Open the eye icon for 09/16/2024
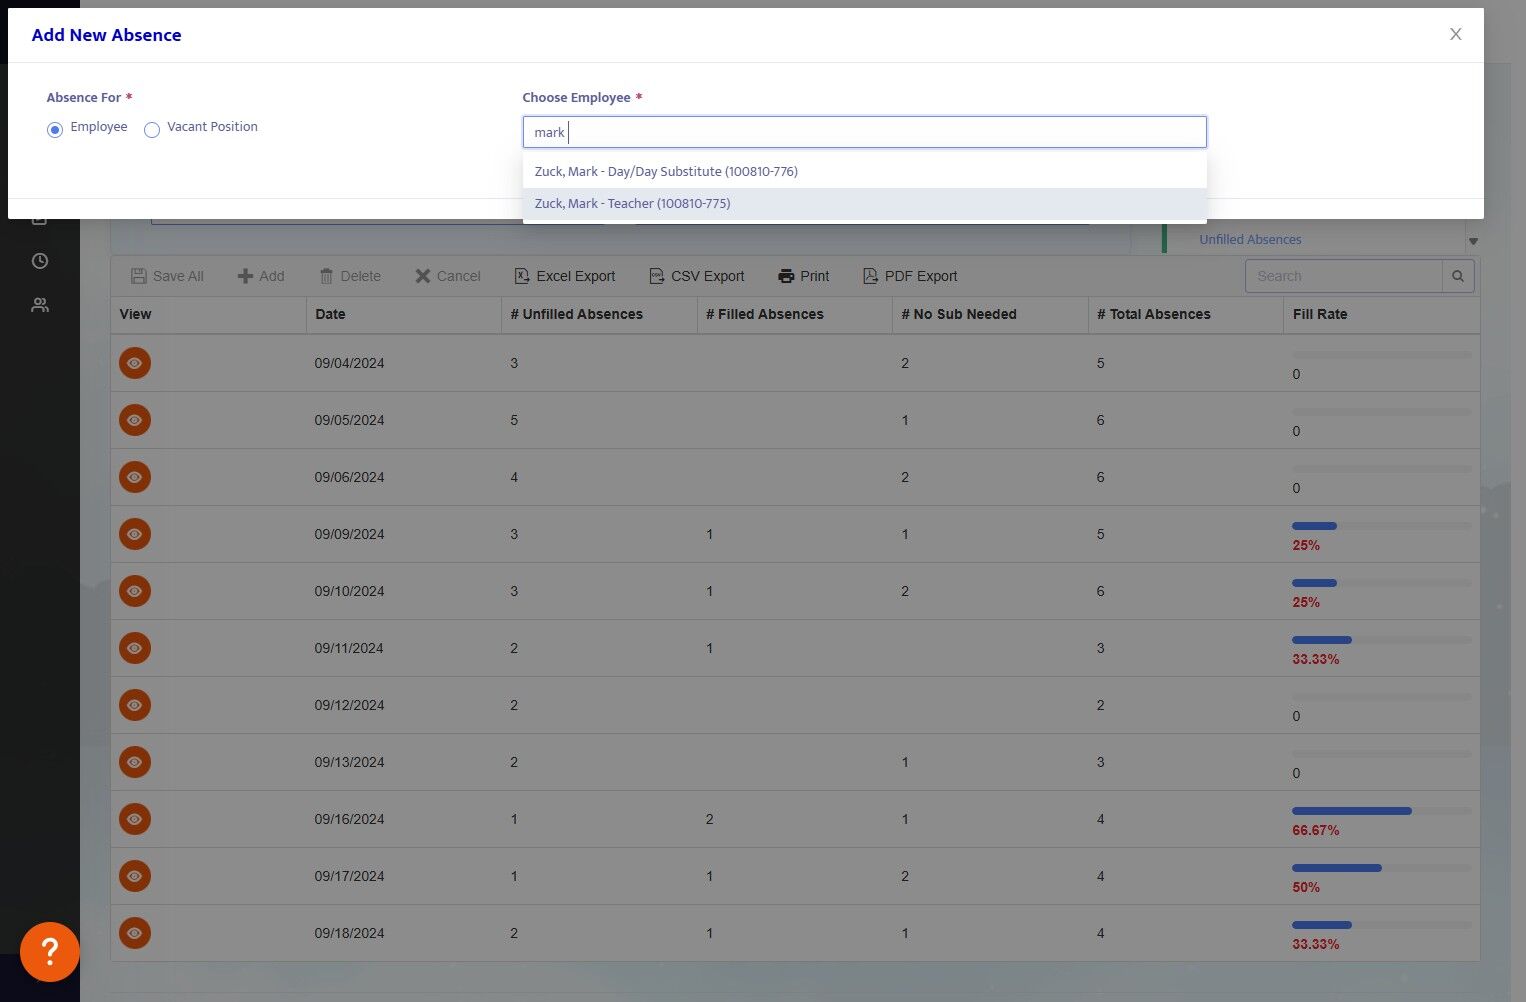 point(135,819)
